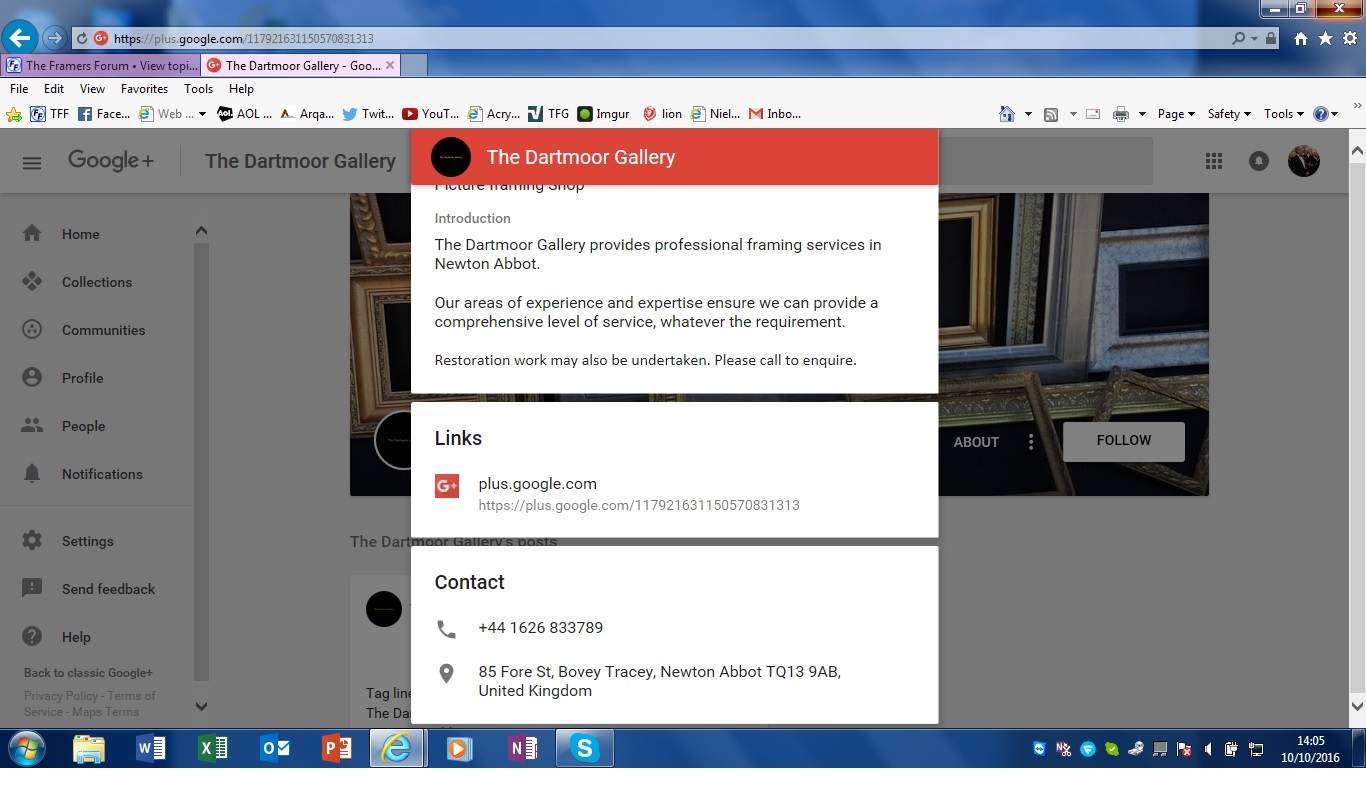
Task: Close The Dartmoor Gallery tab
Action: coord(390,65)
